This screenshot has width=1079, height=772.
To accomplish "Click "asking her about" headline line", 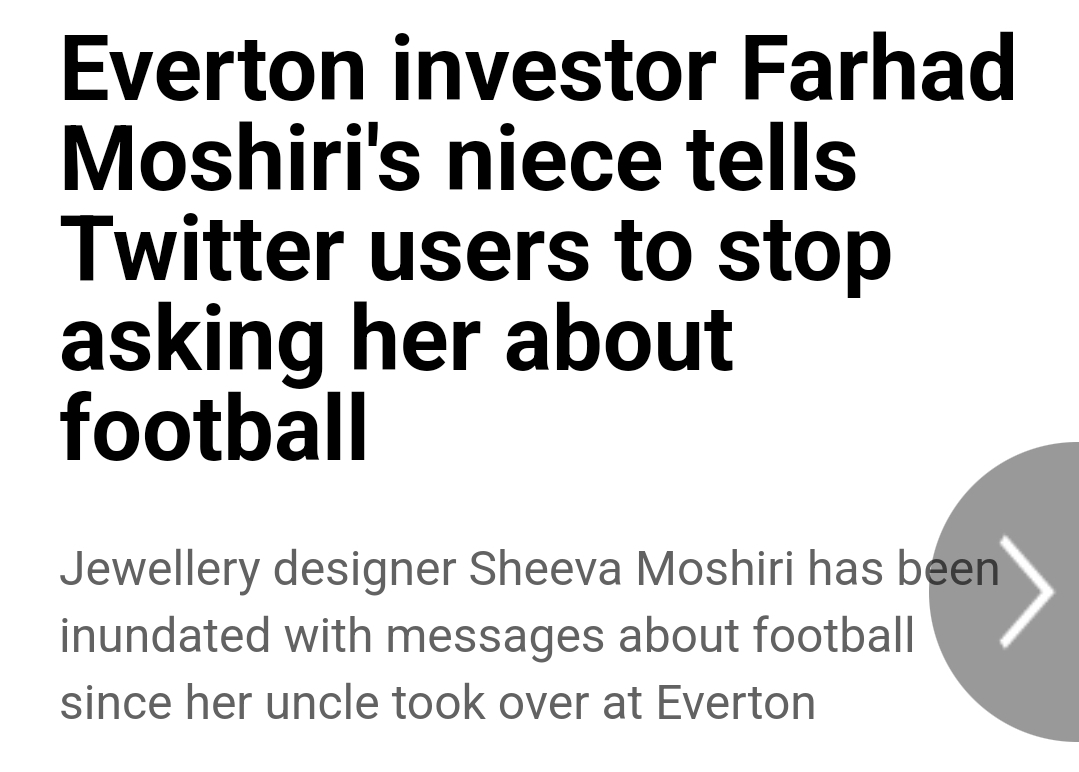I will coord(397,340).
